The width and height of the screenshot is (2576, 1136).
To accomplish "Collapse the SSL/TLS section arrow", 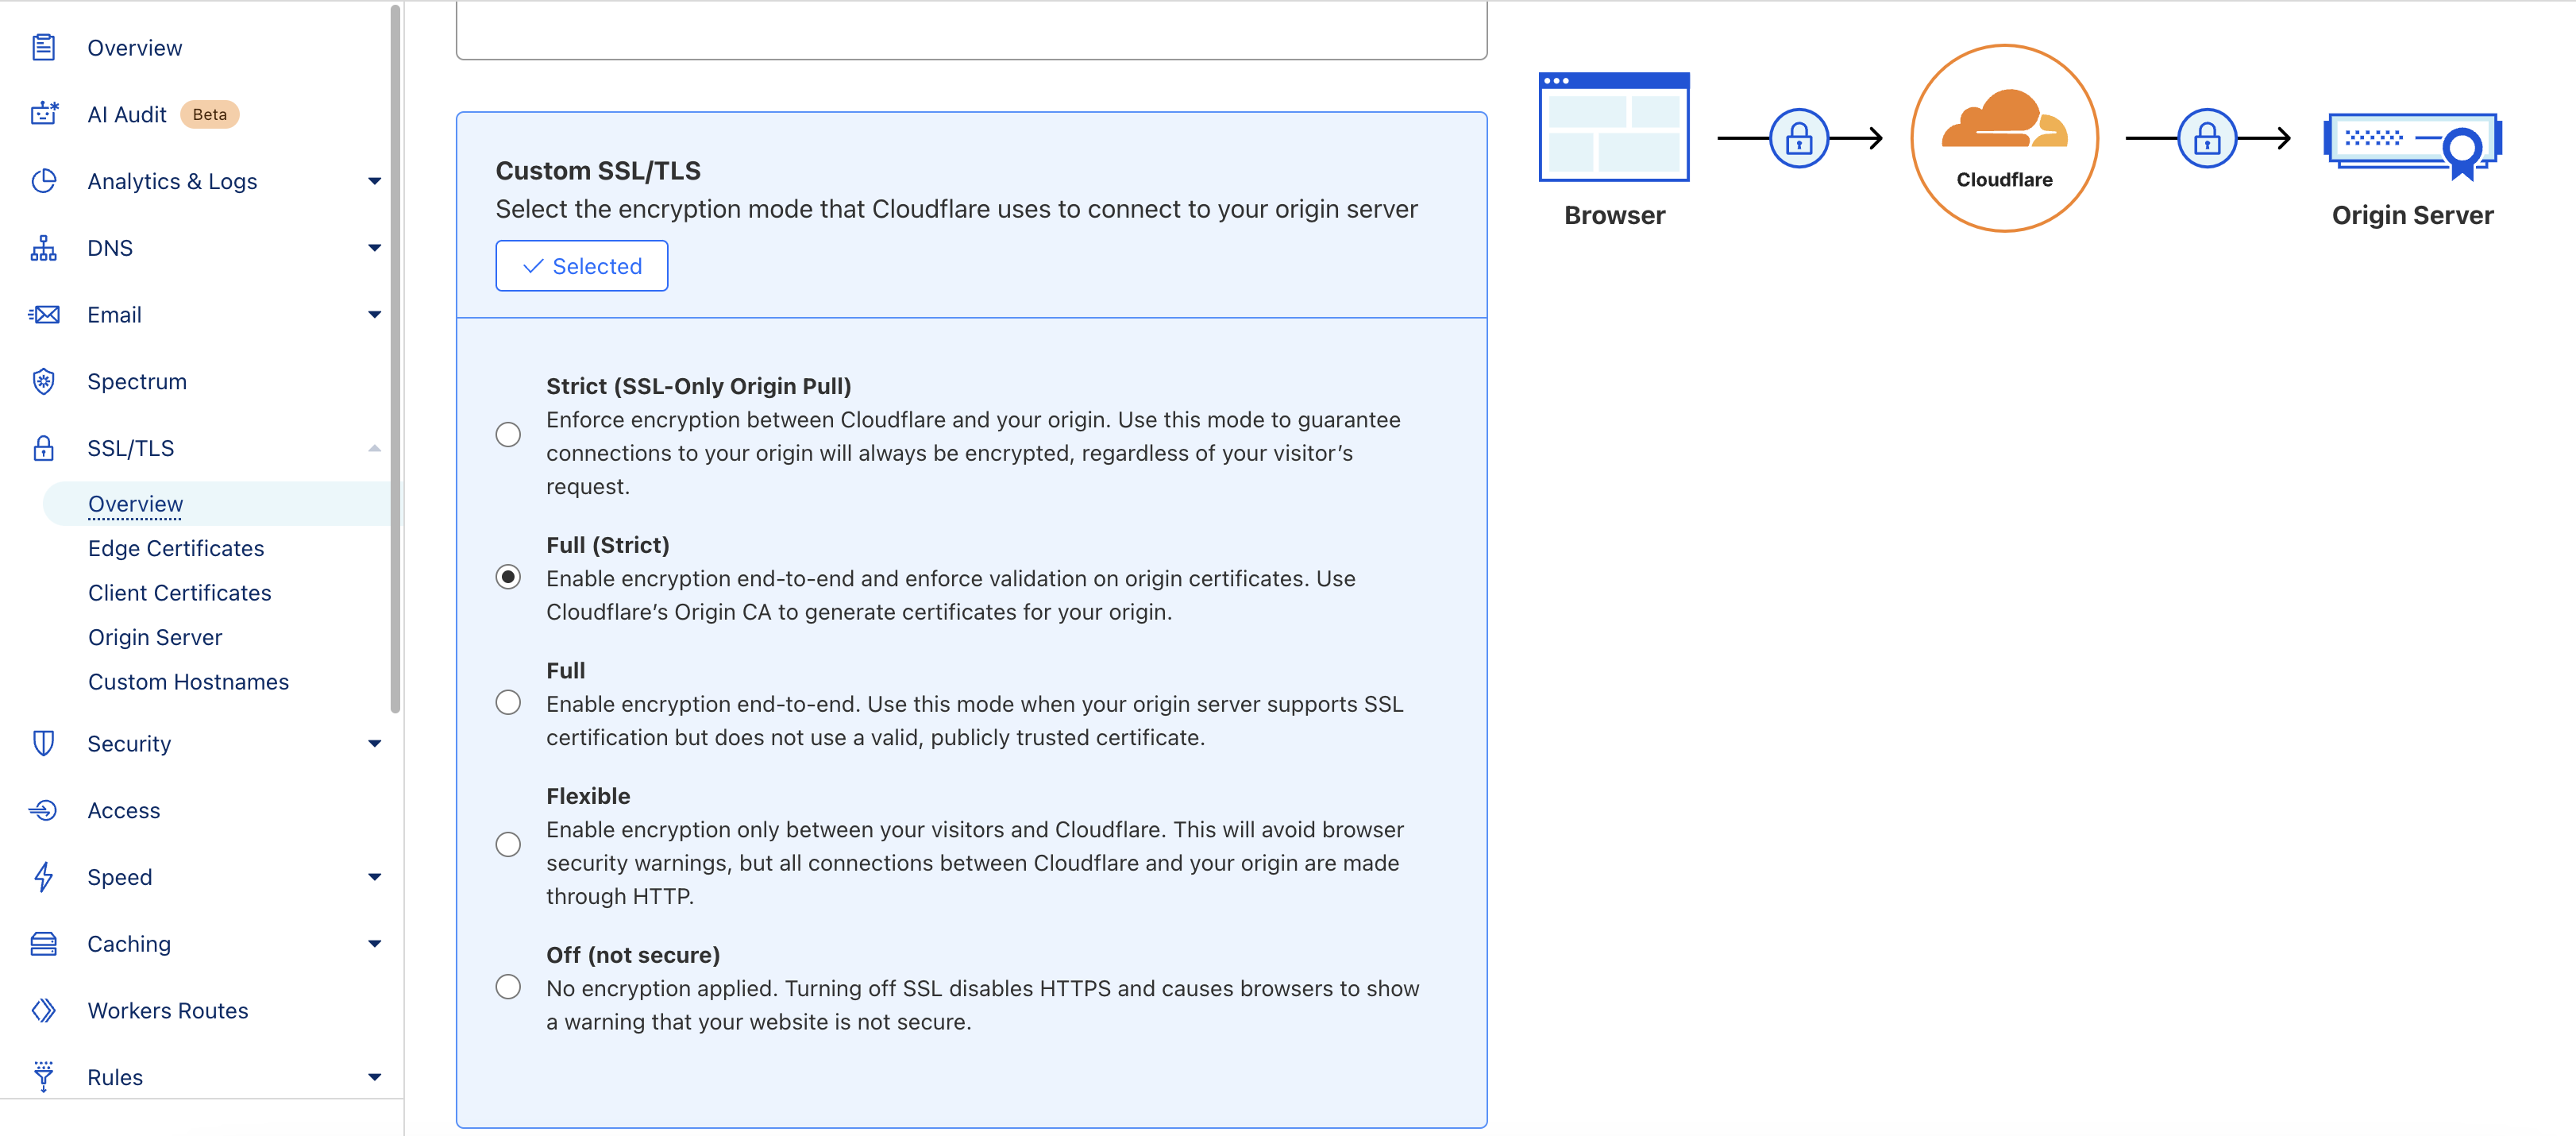I will point(374,448).
